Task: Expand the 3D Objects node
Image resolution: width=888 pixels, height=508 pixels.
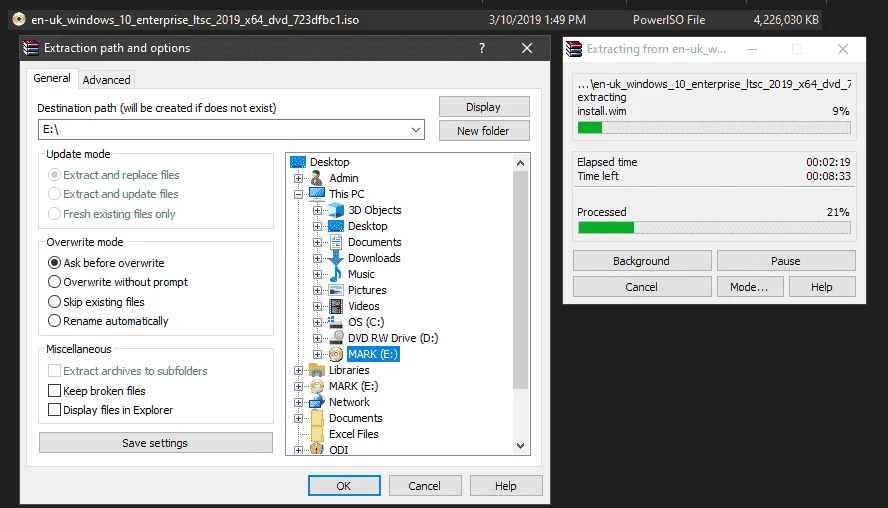Action: coord(318,210)
